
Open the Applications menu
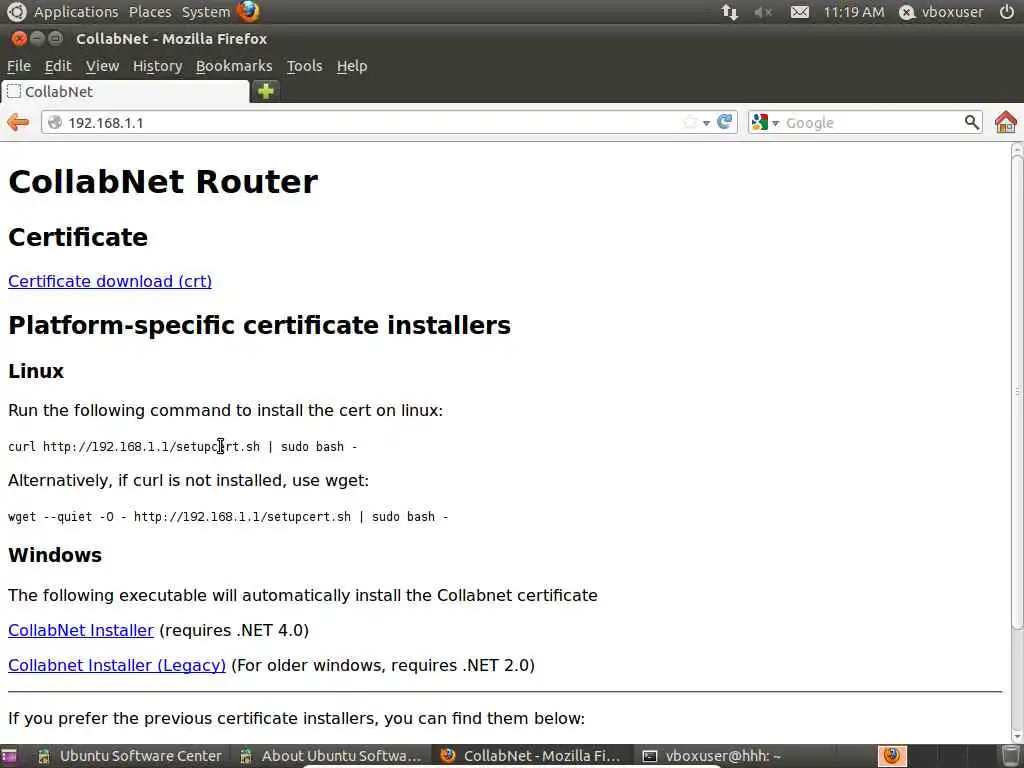[x=76, y=12]
